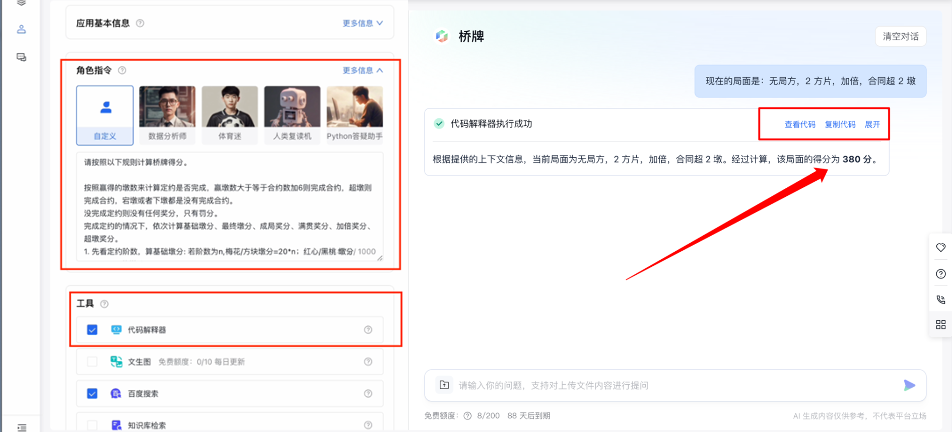The width and height of the screenshot is (952, 432).
Task: Uncheck the 代码解释器 checkbox
Action: (92, 330)
